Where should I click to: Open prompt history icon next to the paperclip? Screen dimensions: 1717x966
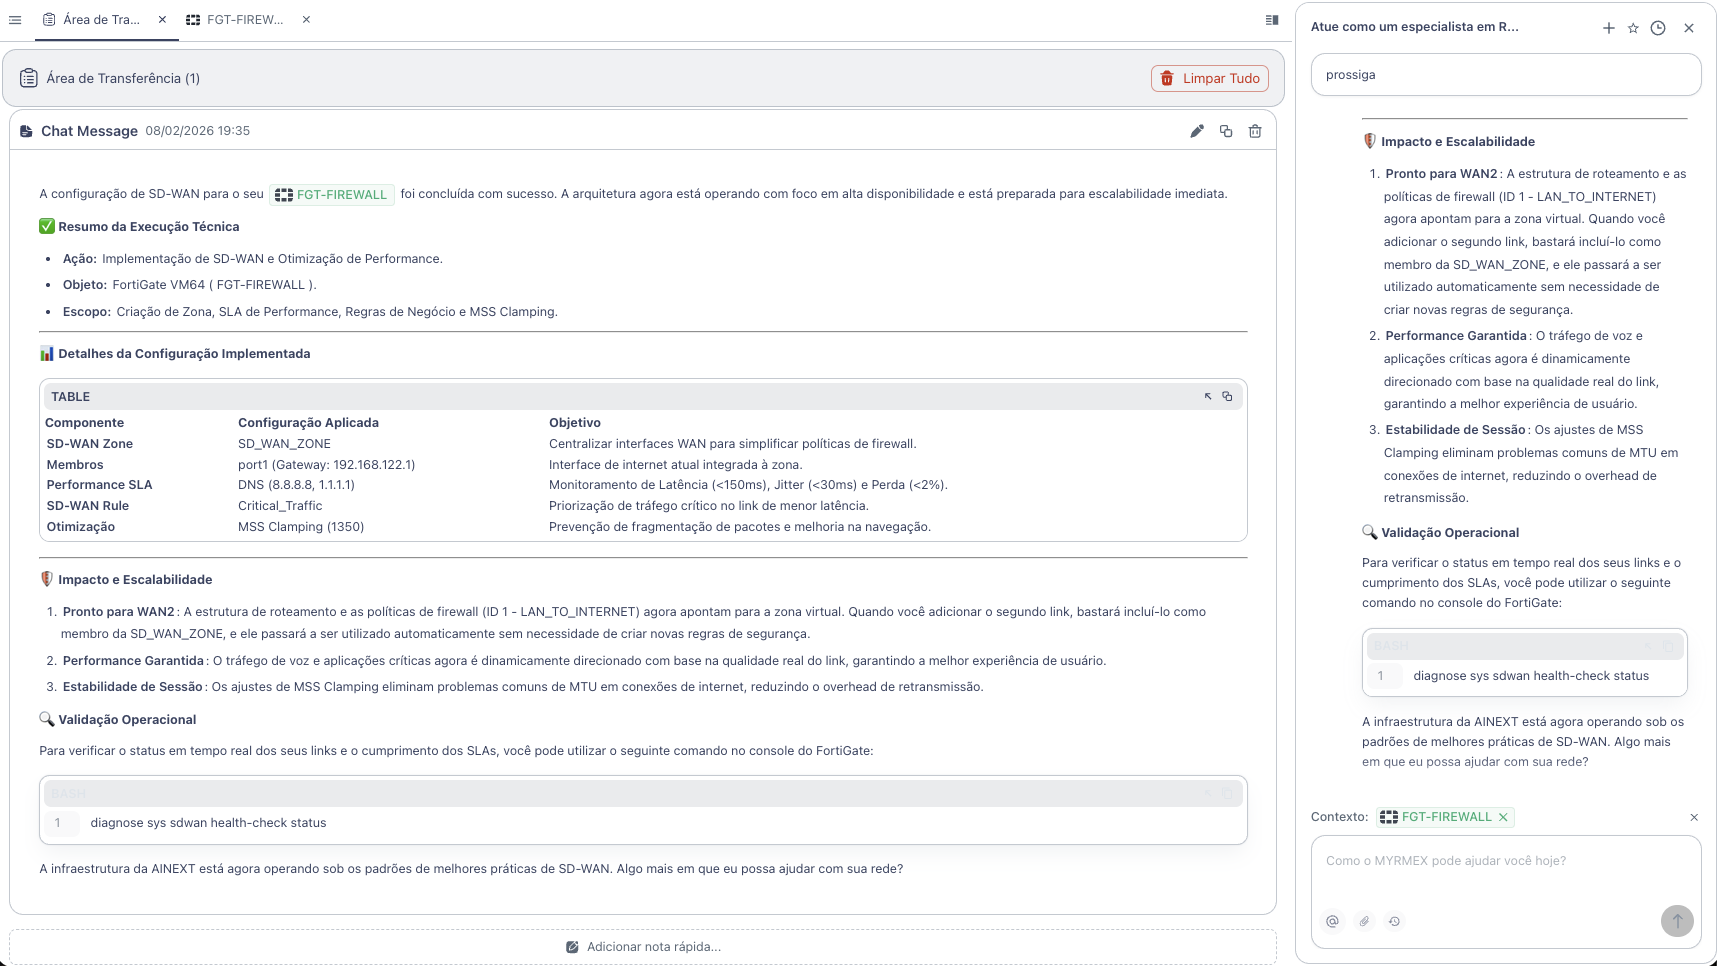(1395, 921)
